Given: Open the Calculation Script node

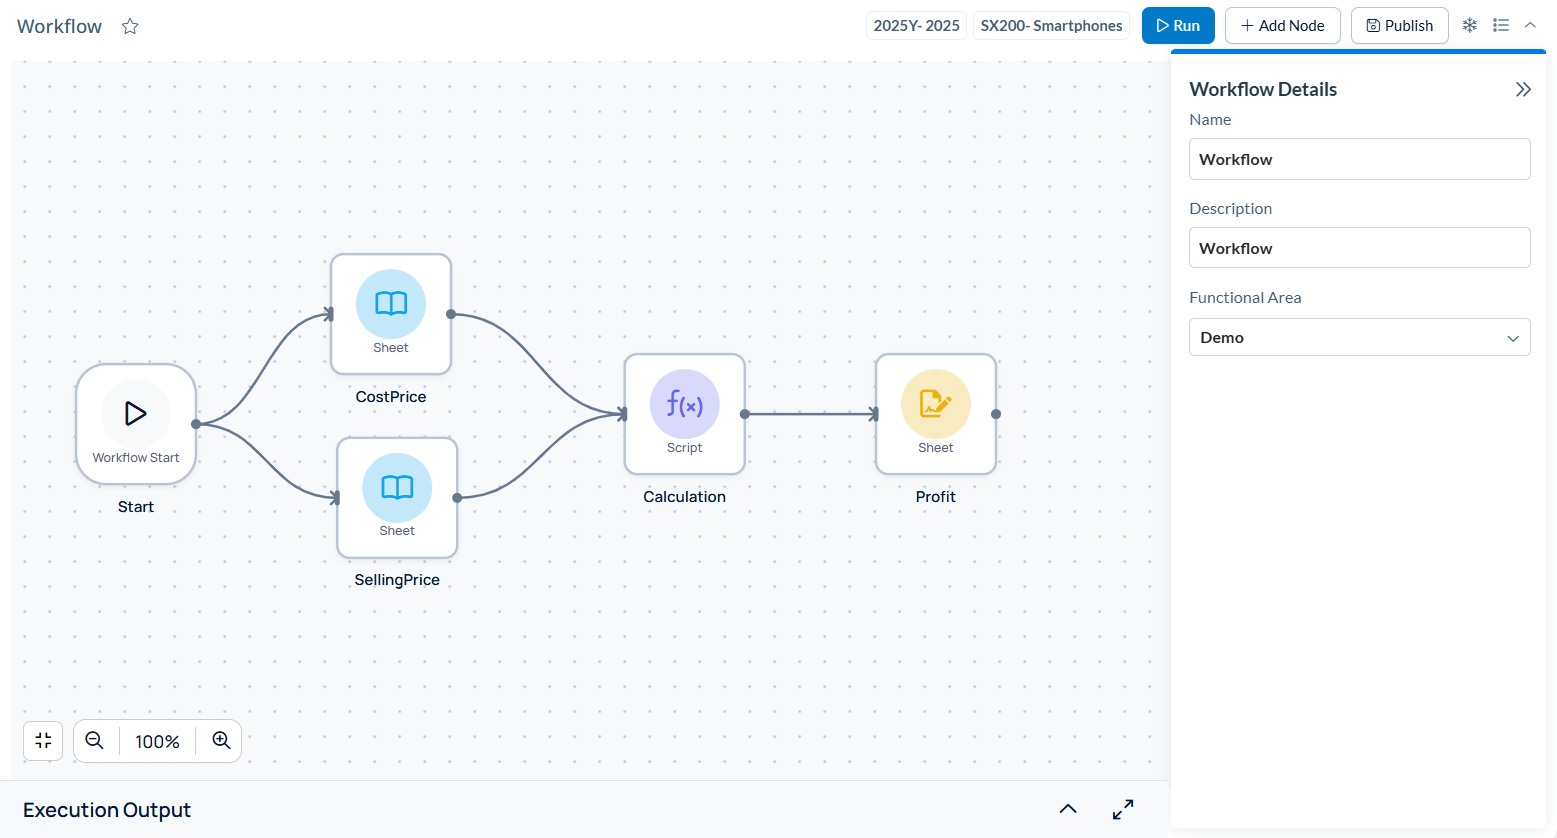Looking at the screenshot, I should [684, 404].
